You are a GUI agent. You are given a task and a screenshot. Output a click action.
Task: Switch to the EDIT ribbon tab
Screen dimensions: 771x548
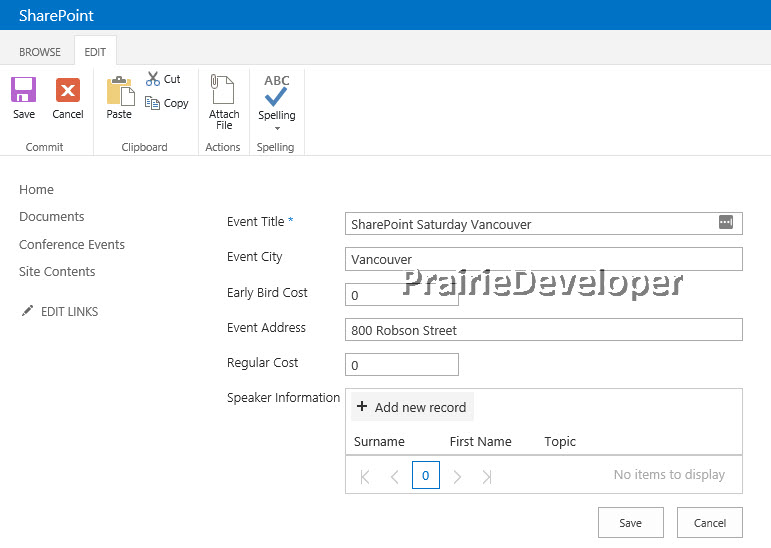tap(95, 52)
